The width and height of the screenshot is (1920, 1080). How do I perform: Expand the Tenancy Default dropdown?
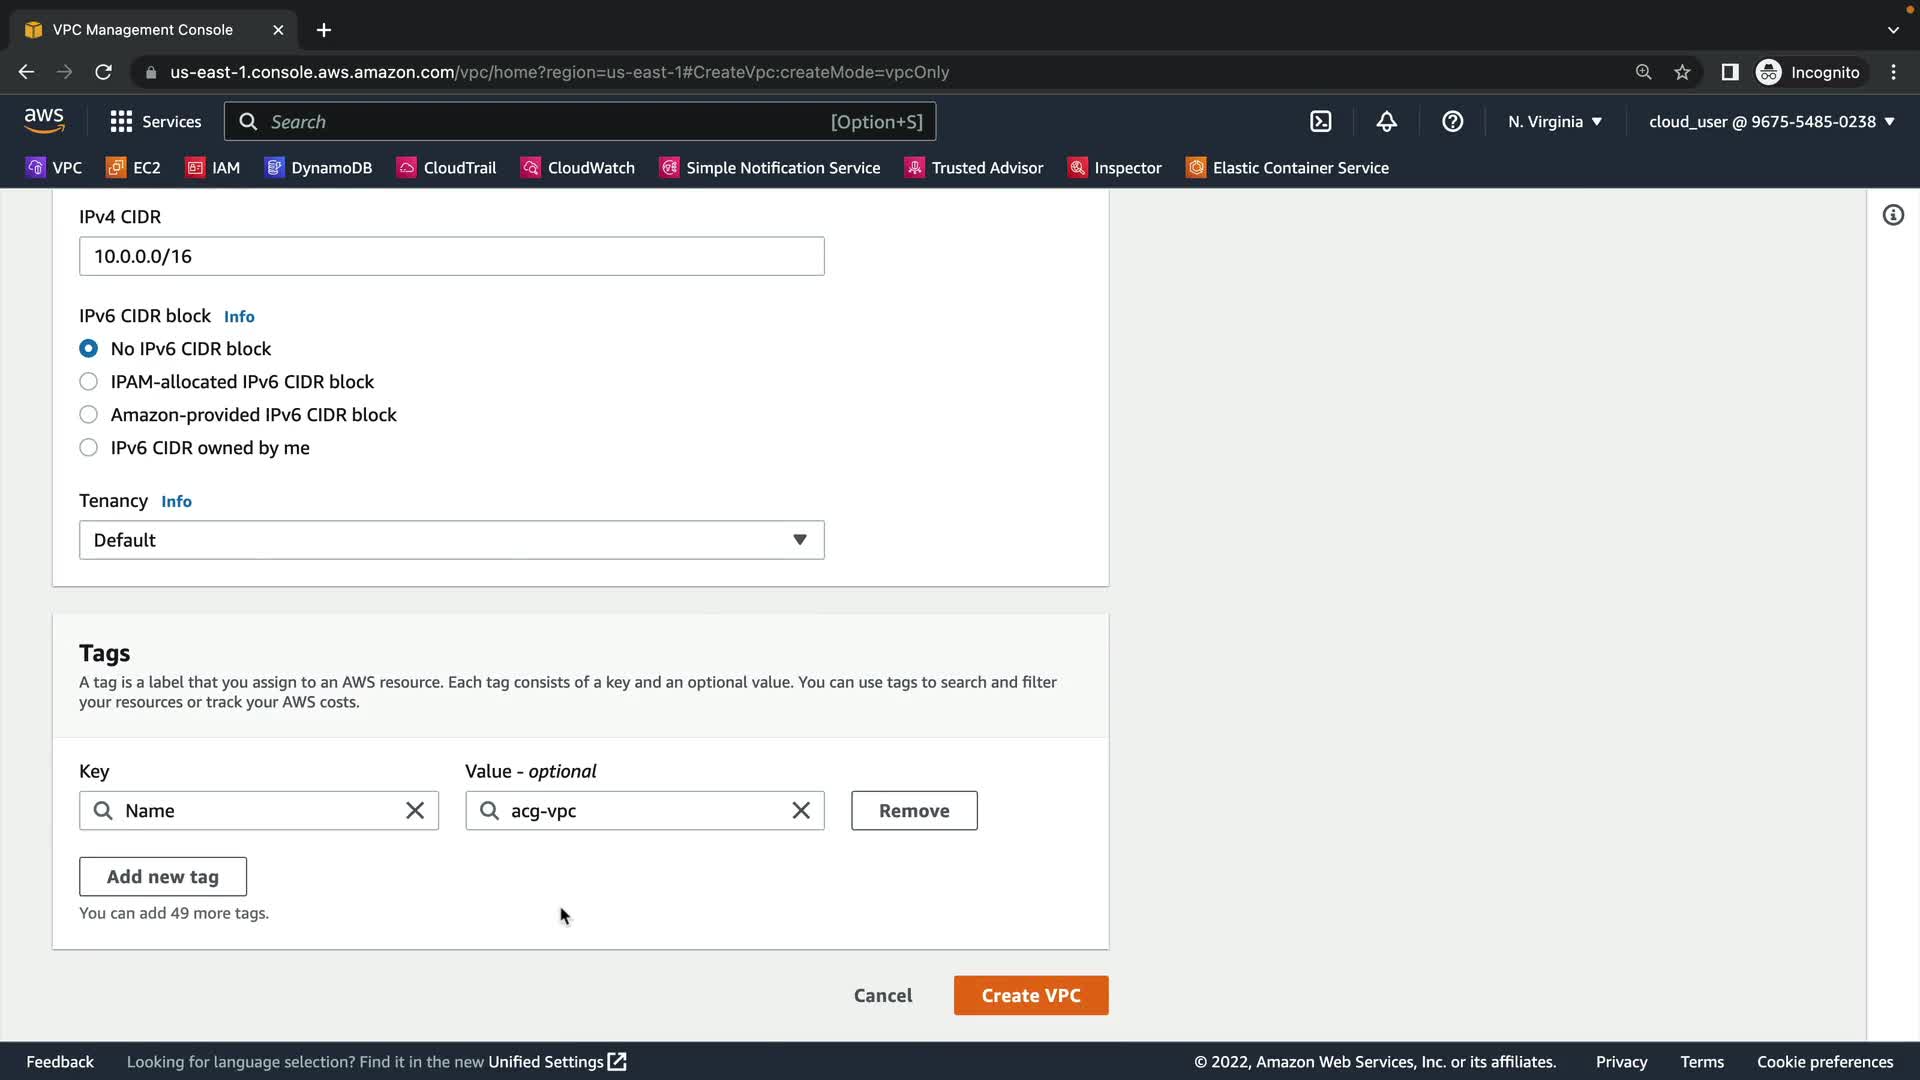click(451, 540)
